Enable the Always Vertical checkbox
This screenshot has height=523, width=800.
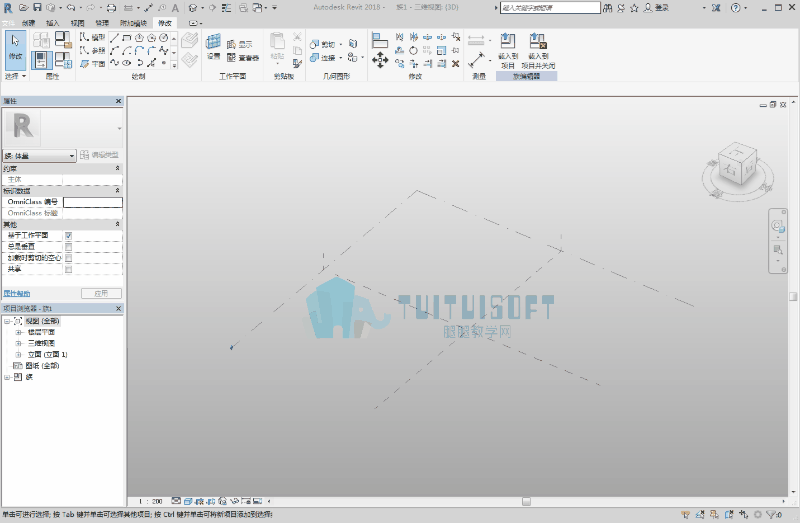click(68, 246)
